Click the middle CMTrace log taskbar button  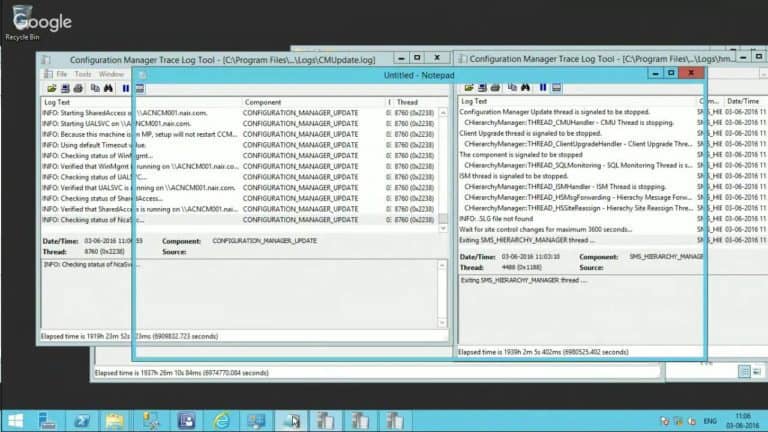point(360,421)
